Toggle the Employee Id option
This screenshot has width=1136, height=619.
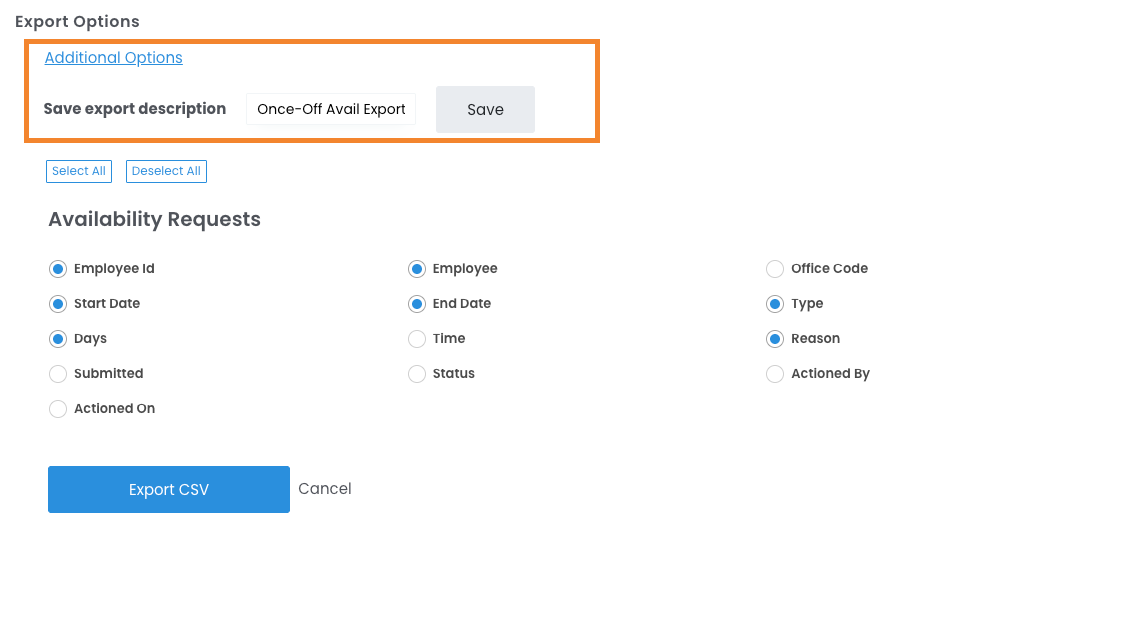pyautogui.click(x=58, y=269)
